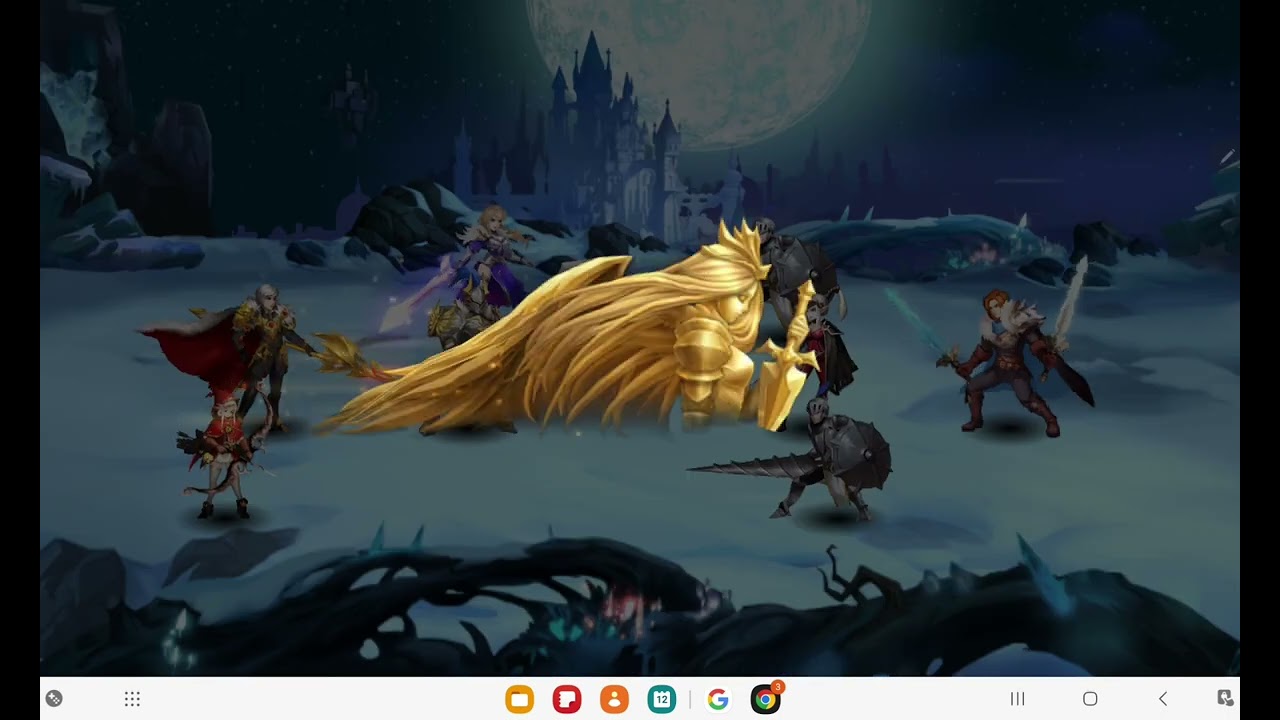The height and width of the screenshot is (720, 1280).
Task: Go to home screen button
Action: click(1090, 699)
